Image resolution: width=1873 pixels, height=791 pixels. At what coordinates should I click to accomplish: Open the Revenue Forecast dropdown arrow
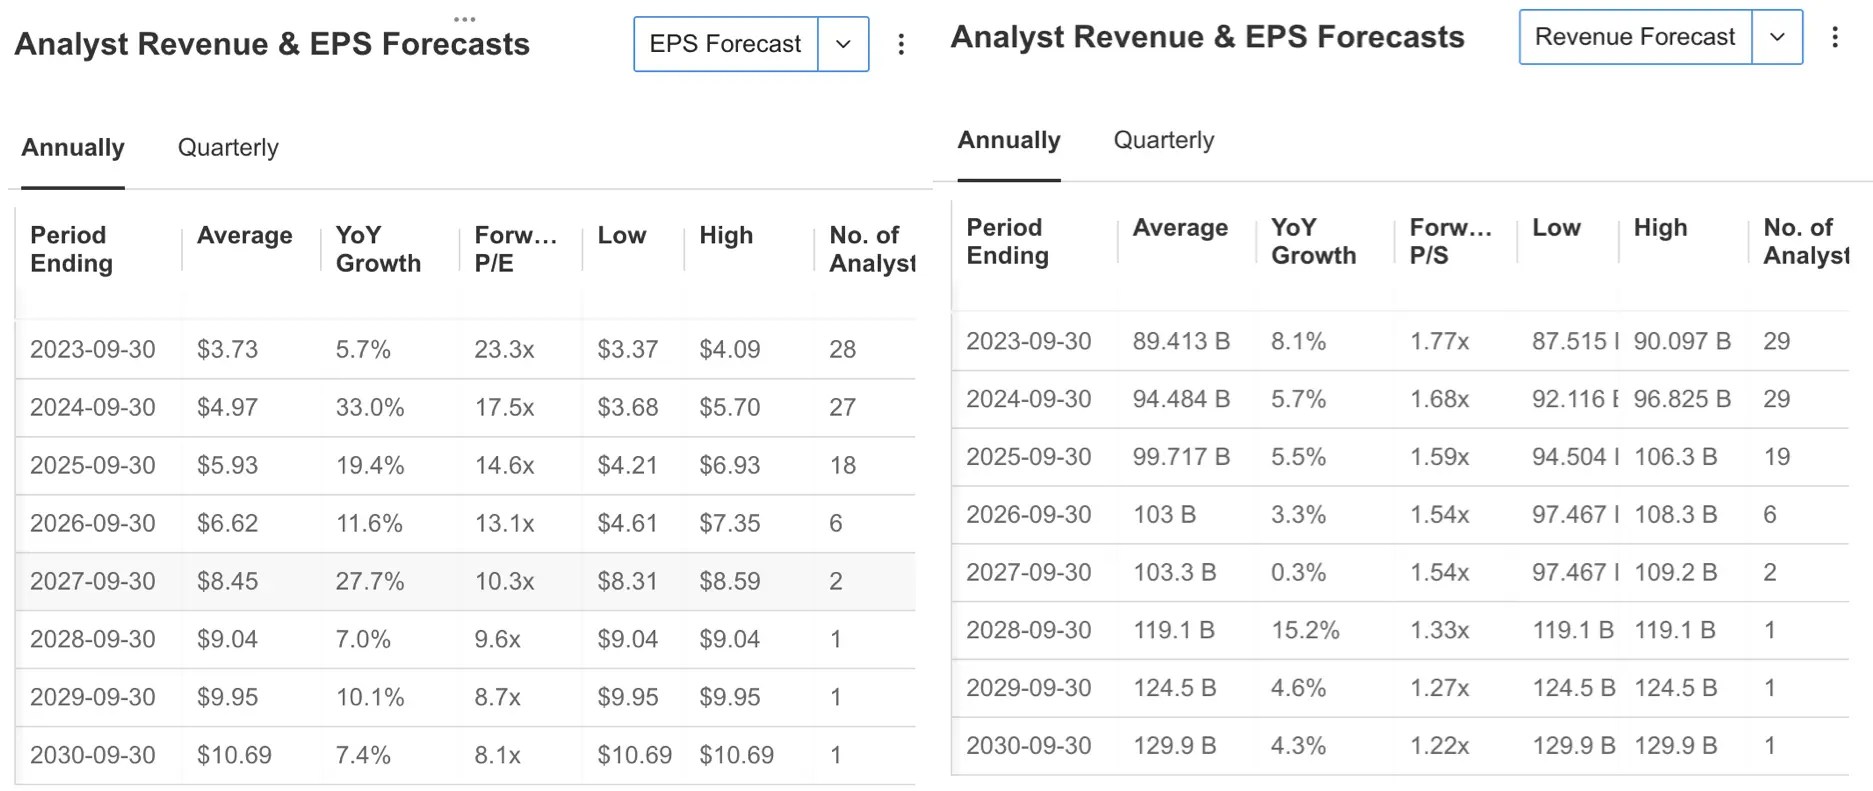1777,37
